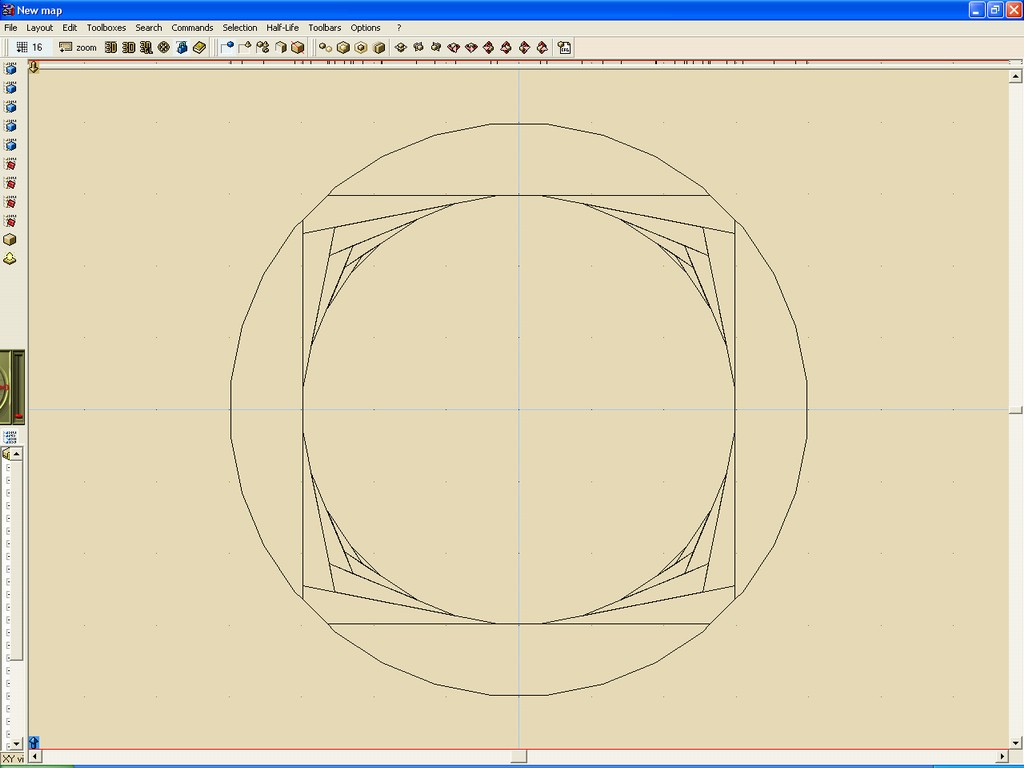This screenshot has height=768, width=1024.
Task: Click the topmost blue cube icon in left sidebar
Action: [x=10, y=70]
